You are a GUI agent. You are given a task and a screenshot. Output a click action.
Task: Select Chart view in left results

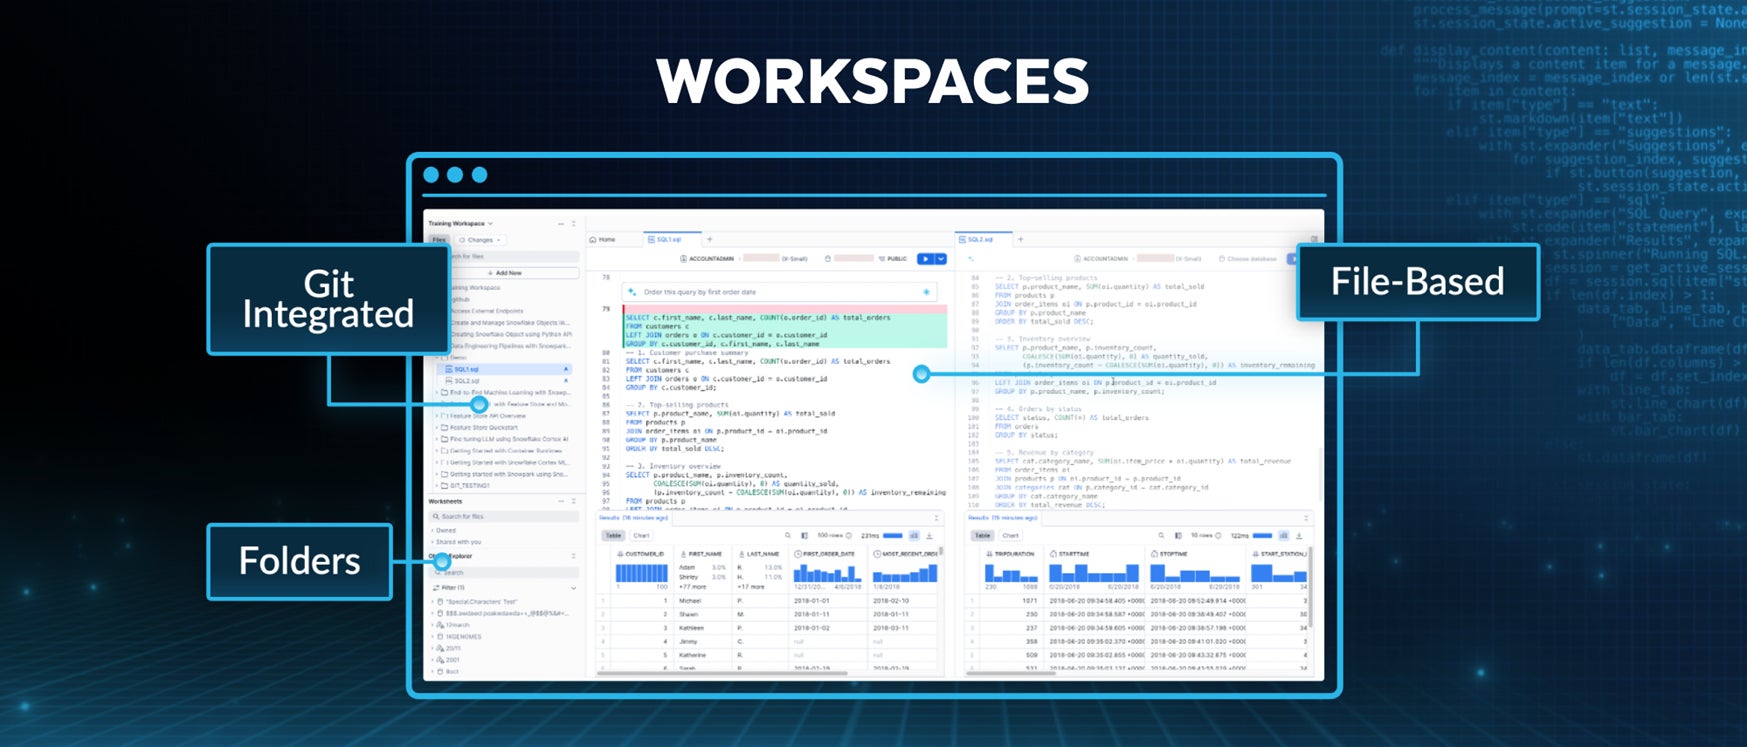point(641,536)
